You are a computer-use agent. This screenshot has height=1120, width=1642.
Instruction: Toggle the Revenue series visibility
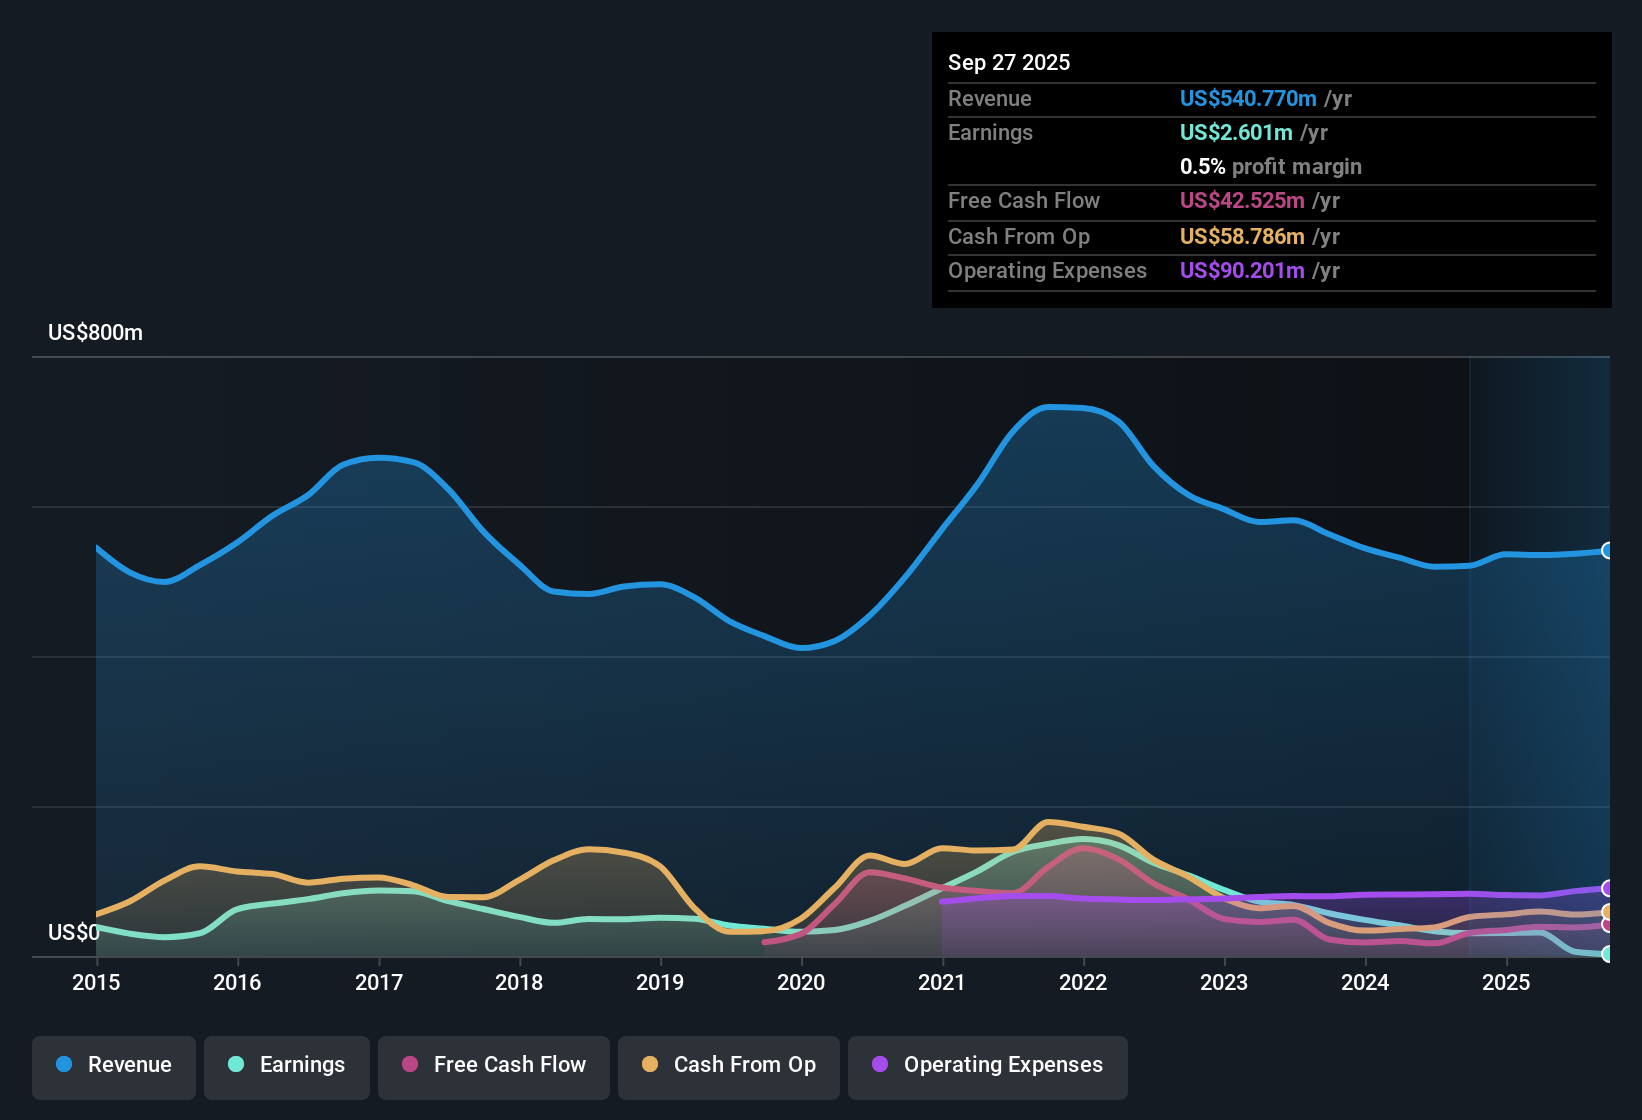click(113, 1065)
